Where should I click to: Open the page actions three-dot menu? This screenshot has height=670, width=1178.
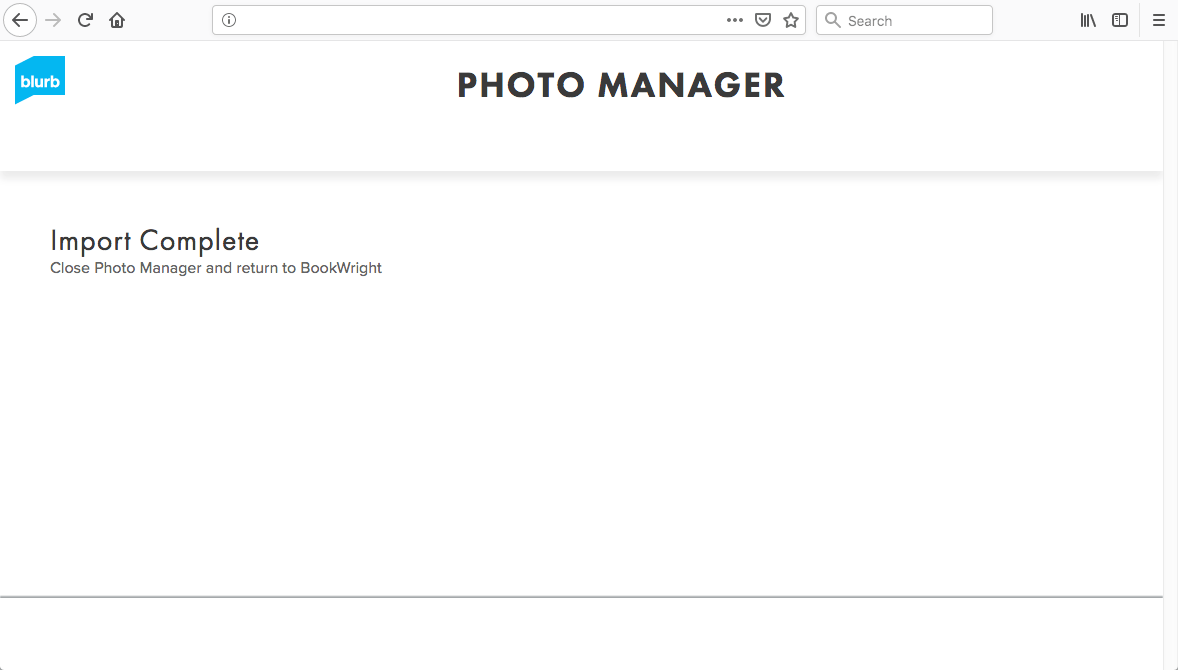pos(735,20)
